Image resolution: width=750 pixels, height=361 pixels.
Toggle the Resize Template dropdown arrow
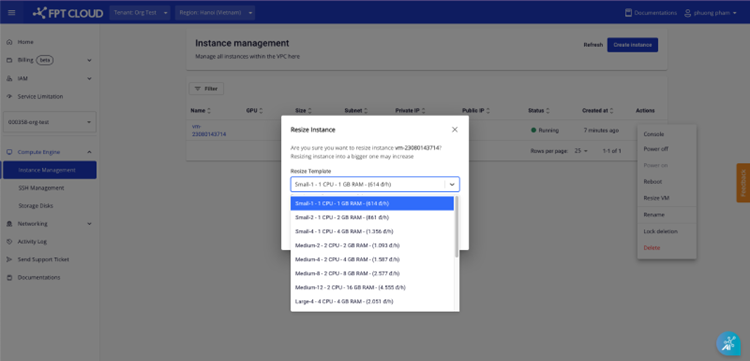click(x=452, y=185)
